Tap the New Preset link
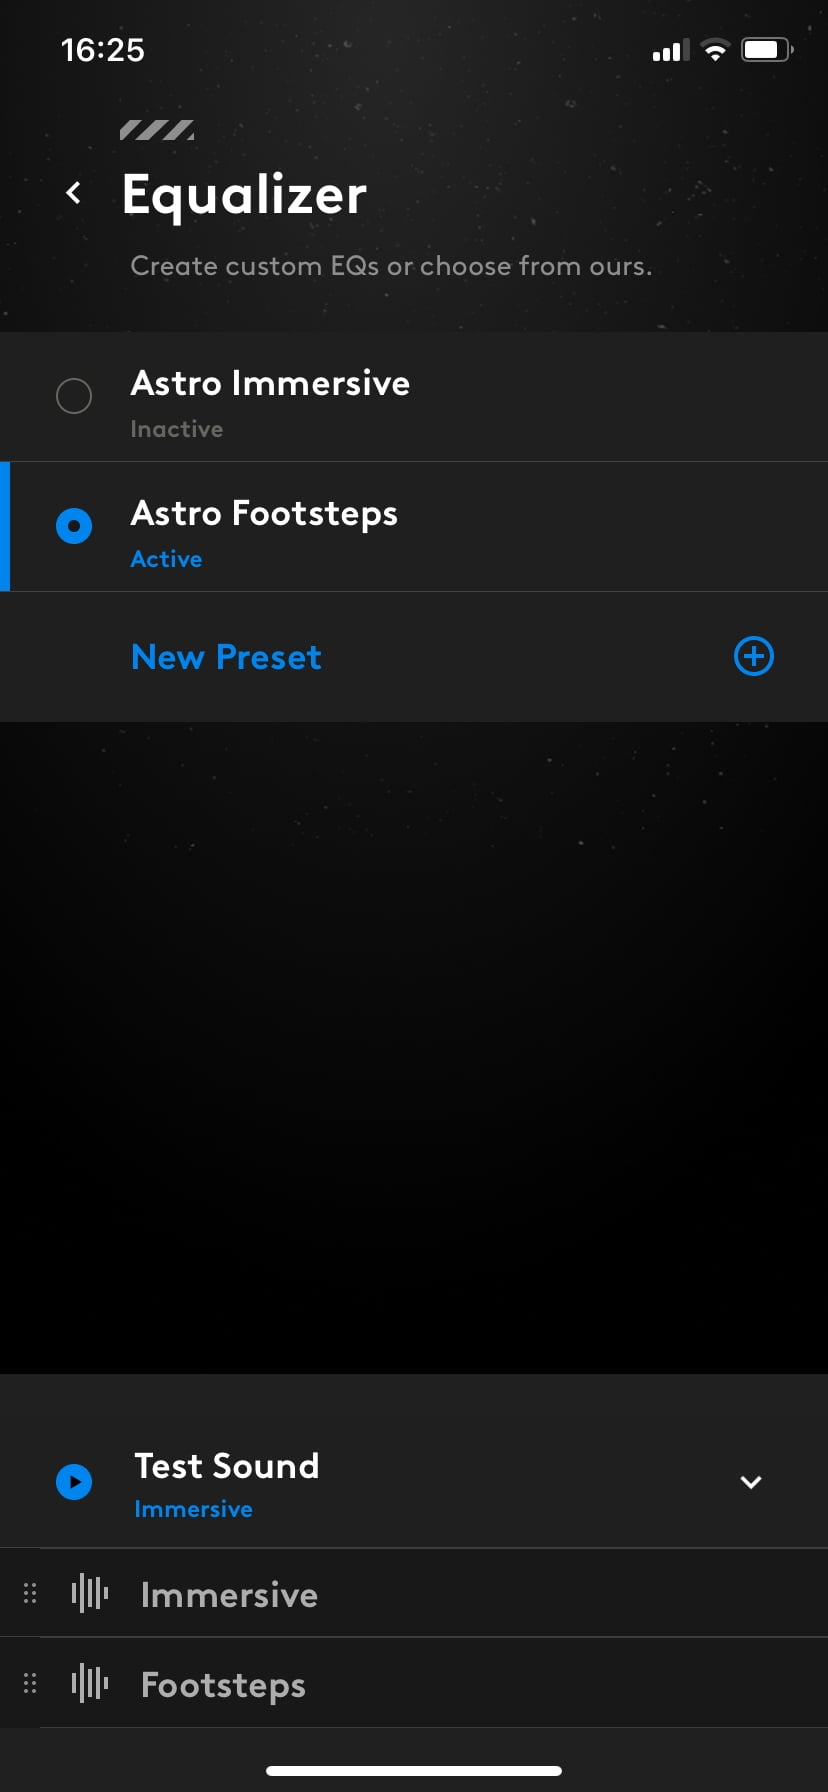Screen dimensions: 828x1792 click(x=226, y=657)
